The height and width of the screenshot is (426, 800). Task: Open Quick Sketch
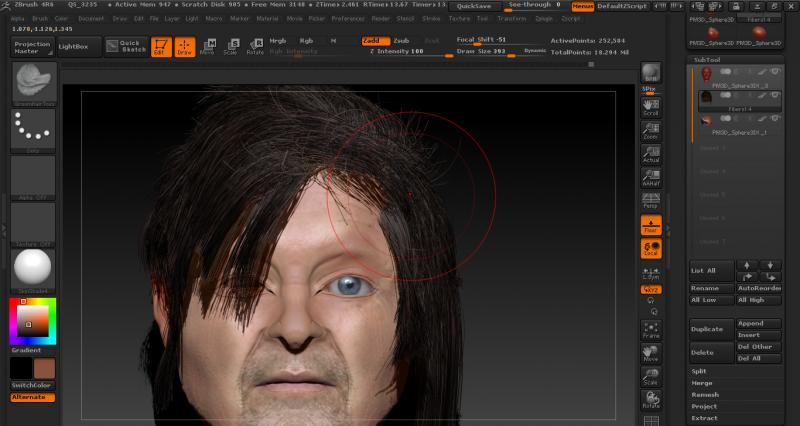[128, 46]
